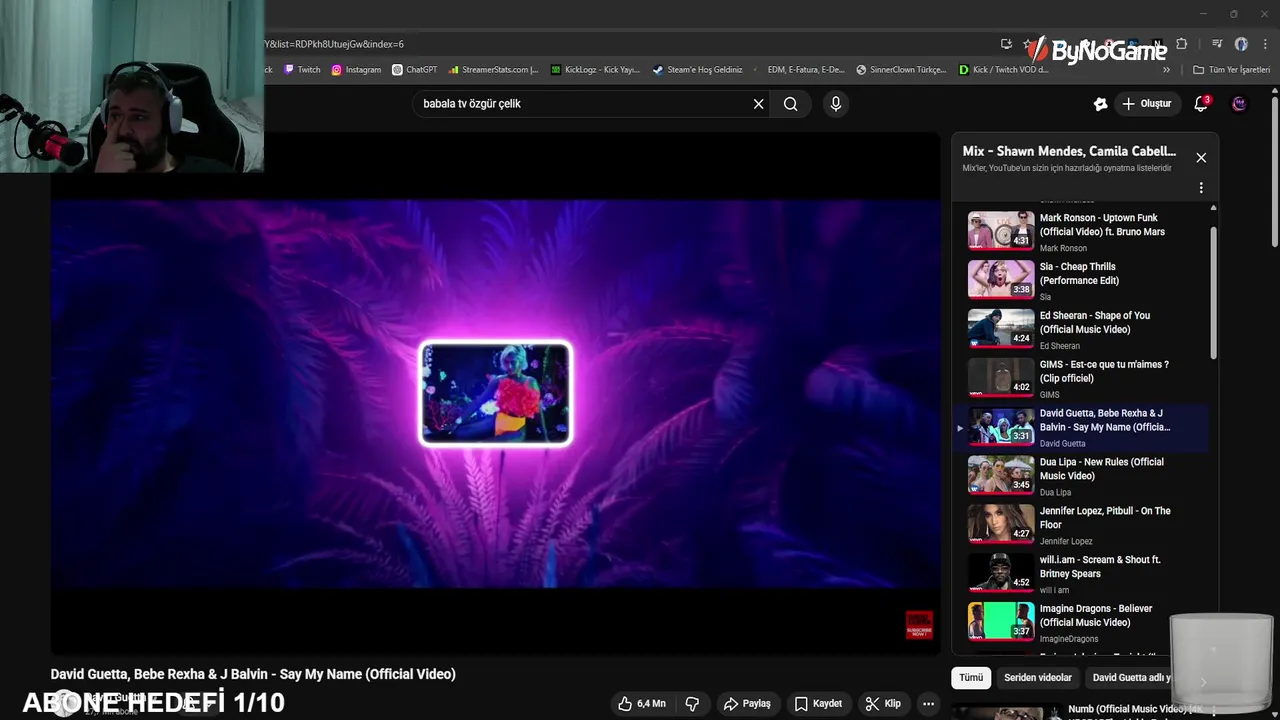This screenshot has height=720, width=1280.
Task: Play Mark Ronson - Uptown Funk from the mix
Action: click(1080, 231)
